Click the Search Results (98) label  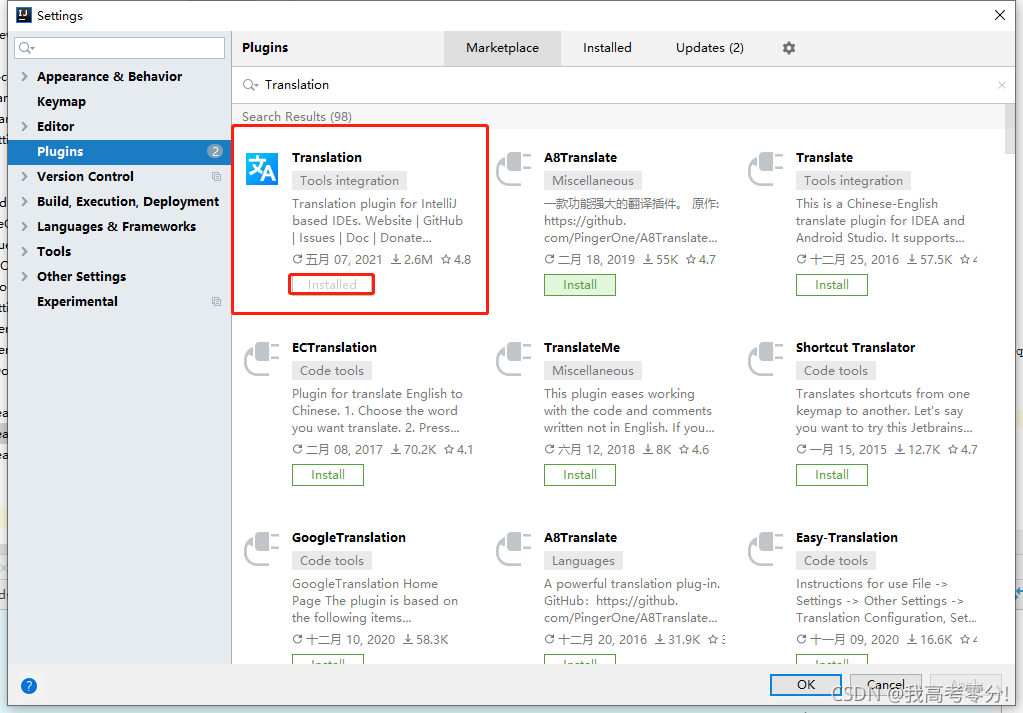click(x=296, y=117)
